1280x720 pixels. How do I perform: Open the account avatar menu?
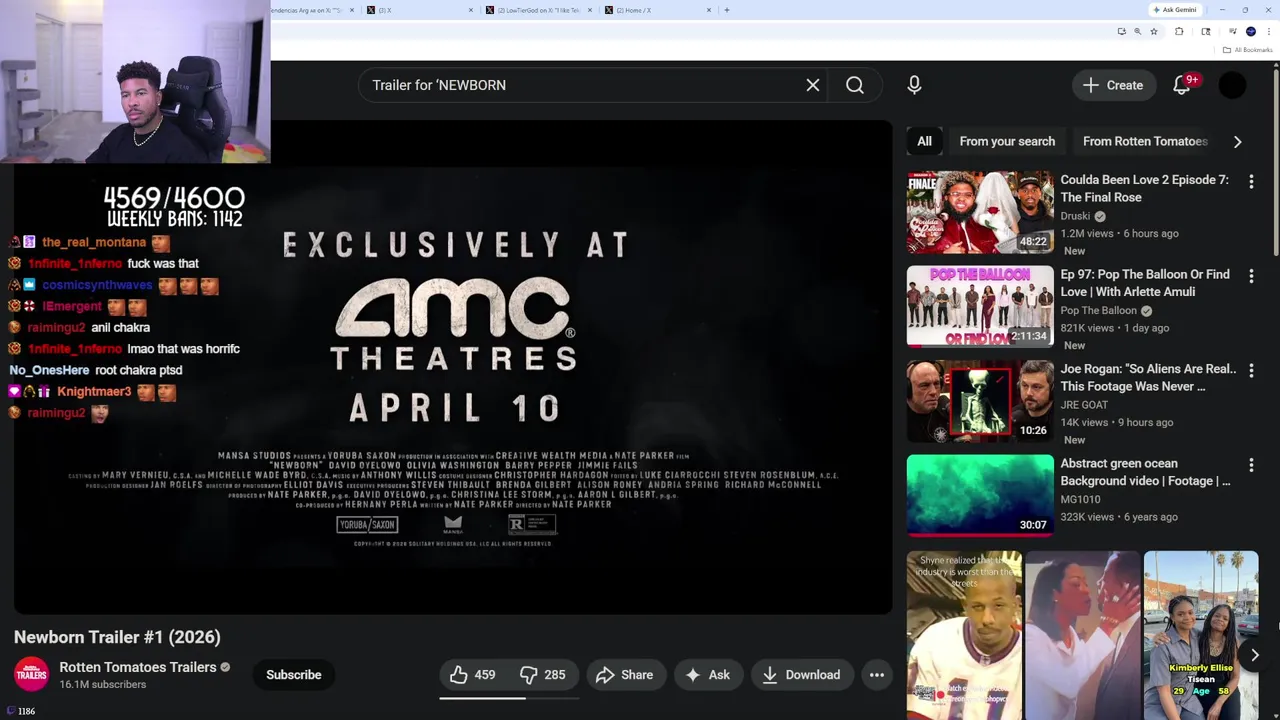tap(1232, 85)
